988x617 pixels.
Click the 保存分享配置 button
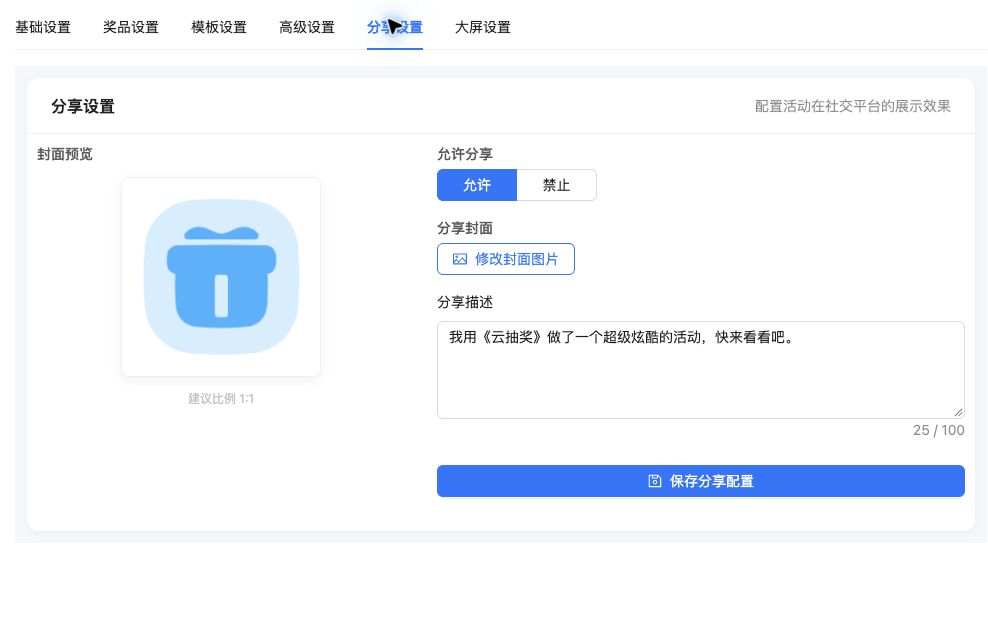701,481
